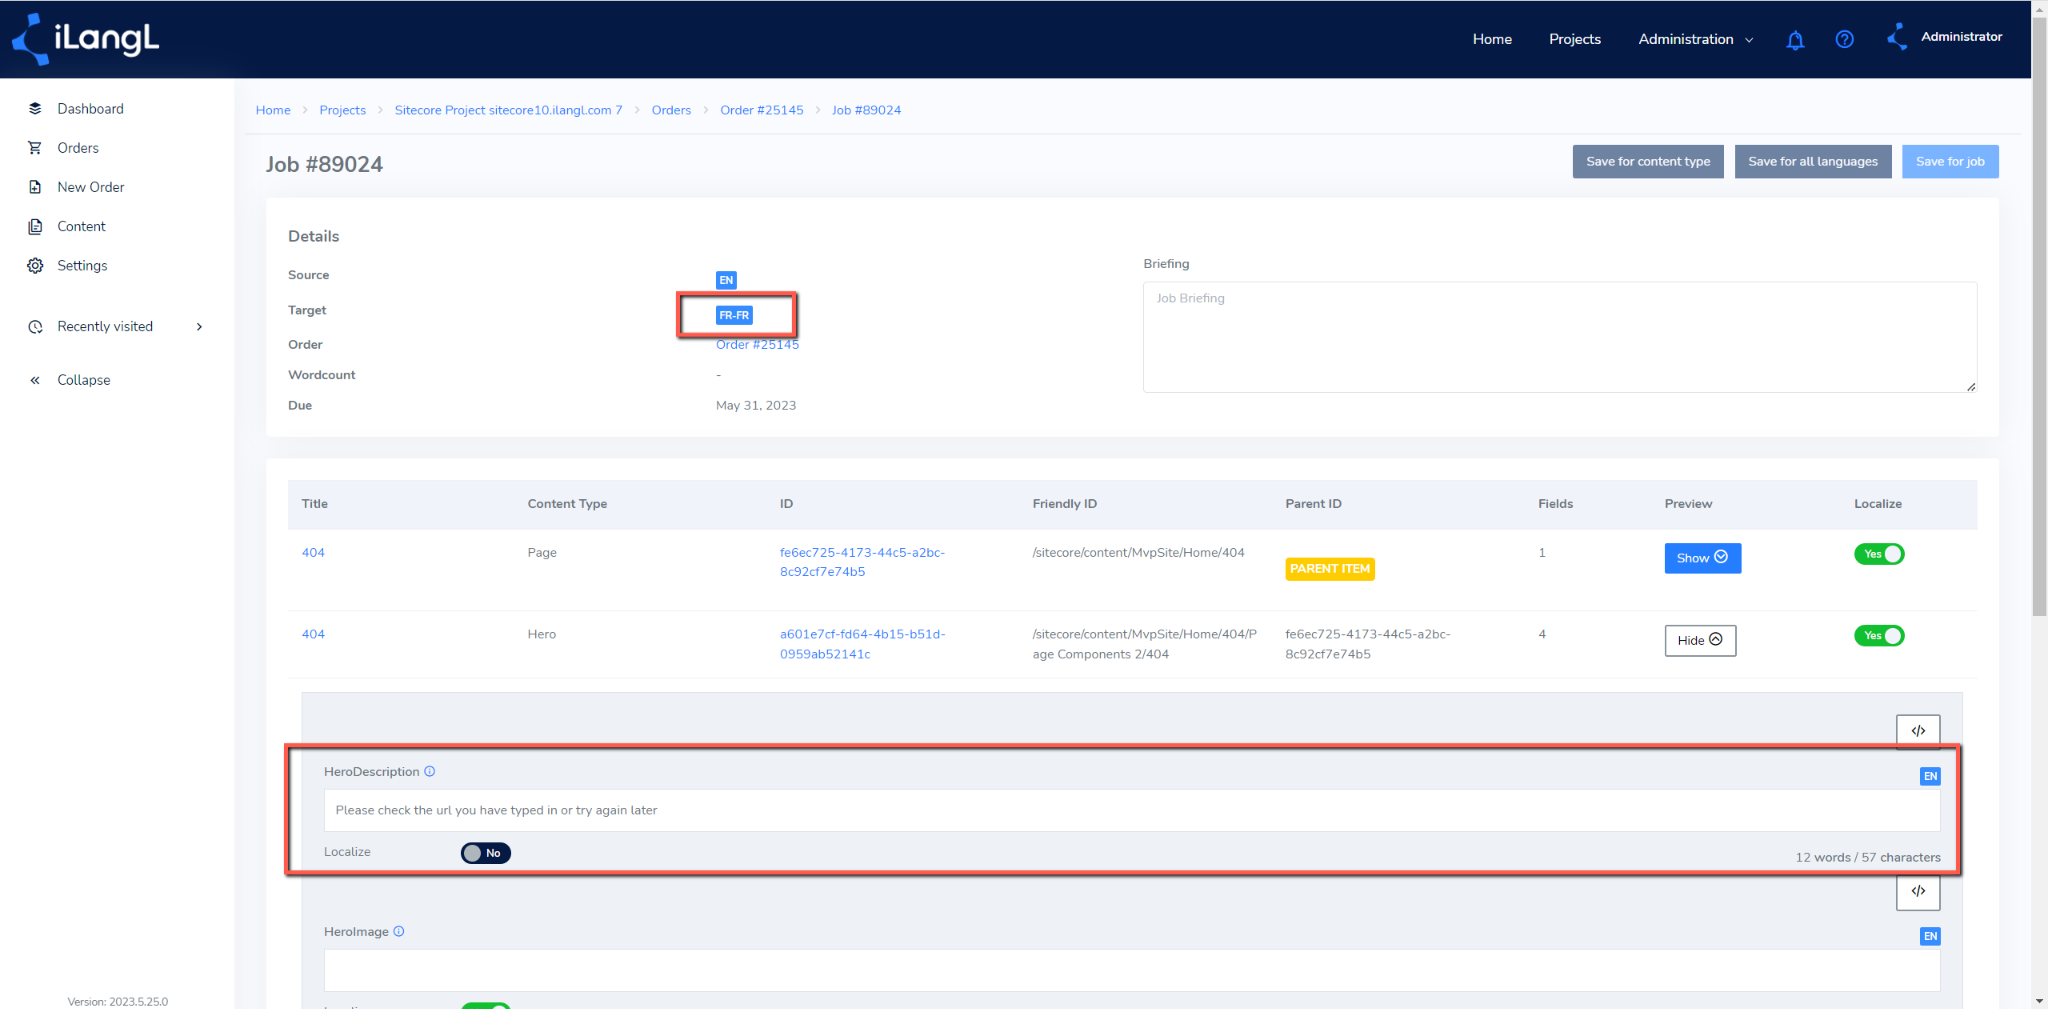Click Order #25145 breadcrumb link
2048x1009 pixels.
[762, 110]
